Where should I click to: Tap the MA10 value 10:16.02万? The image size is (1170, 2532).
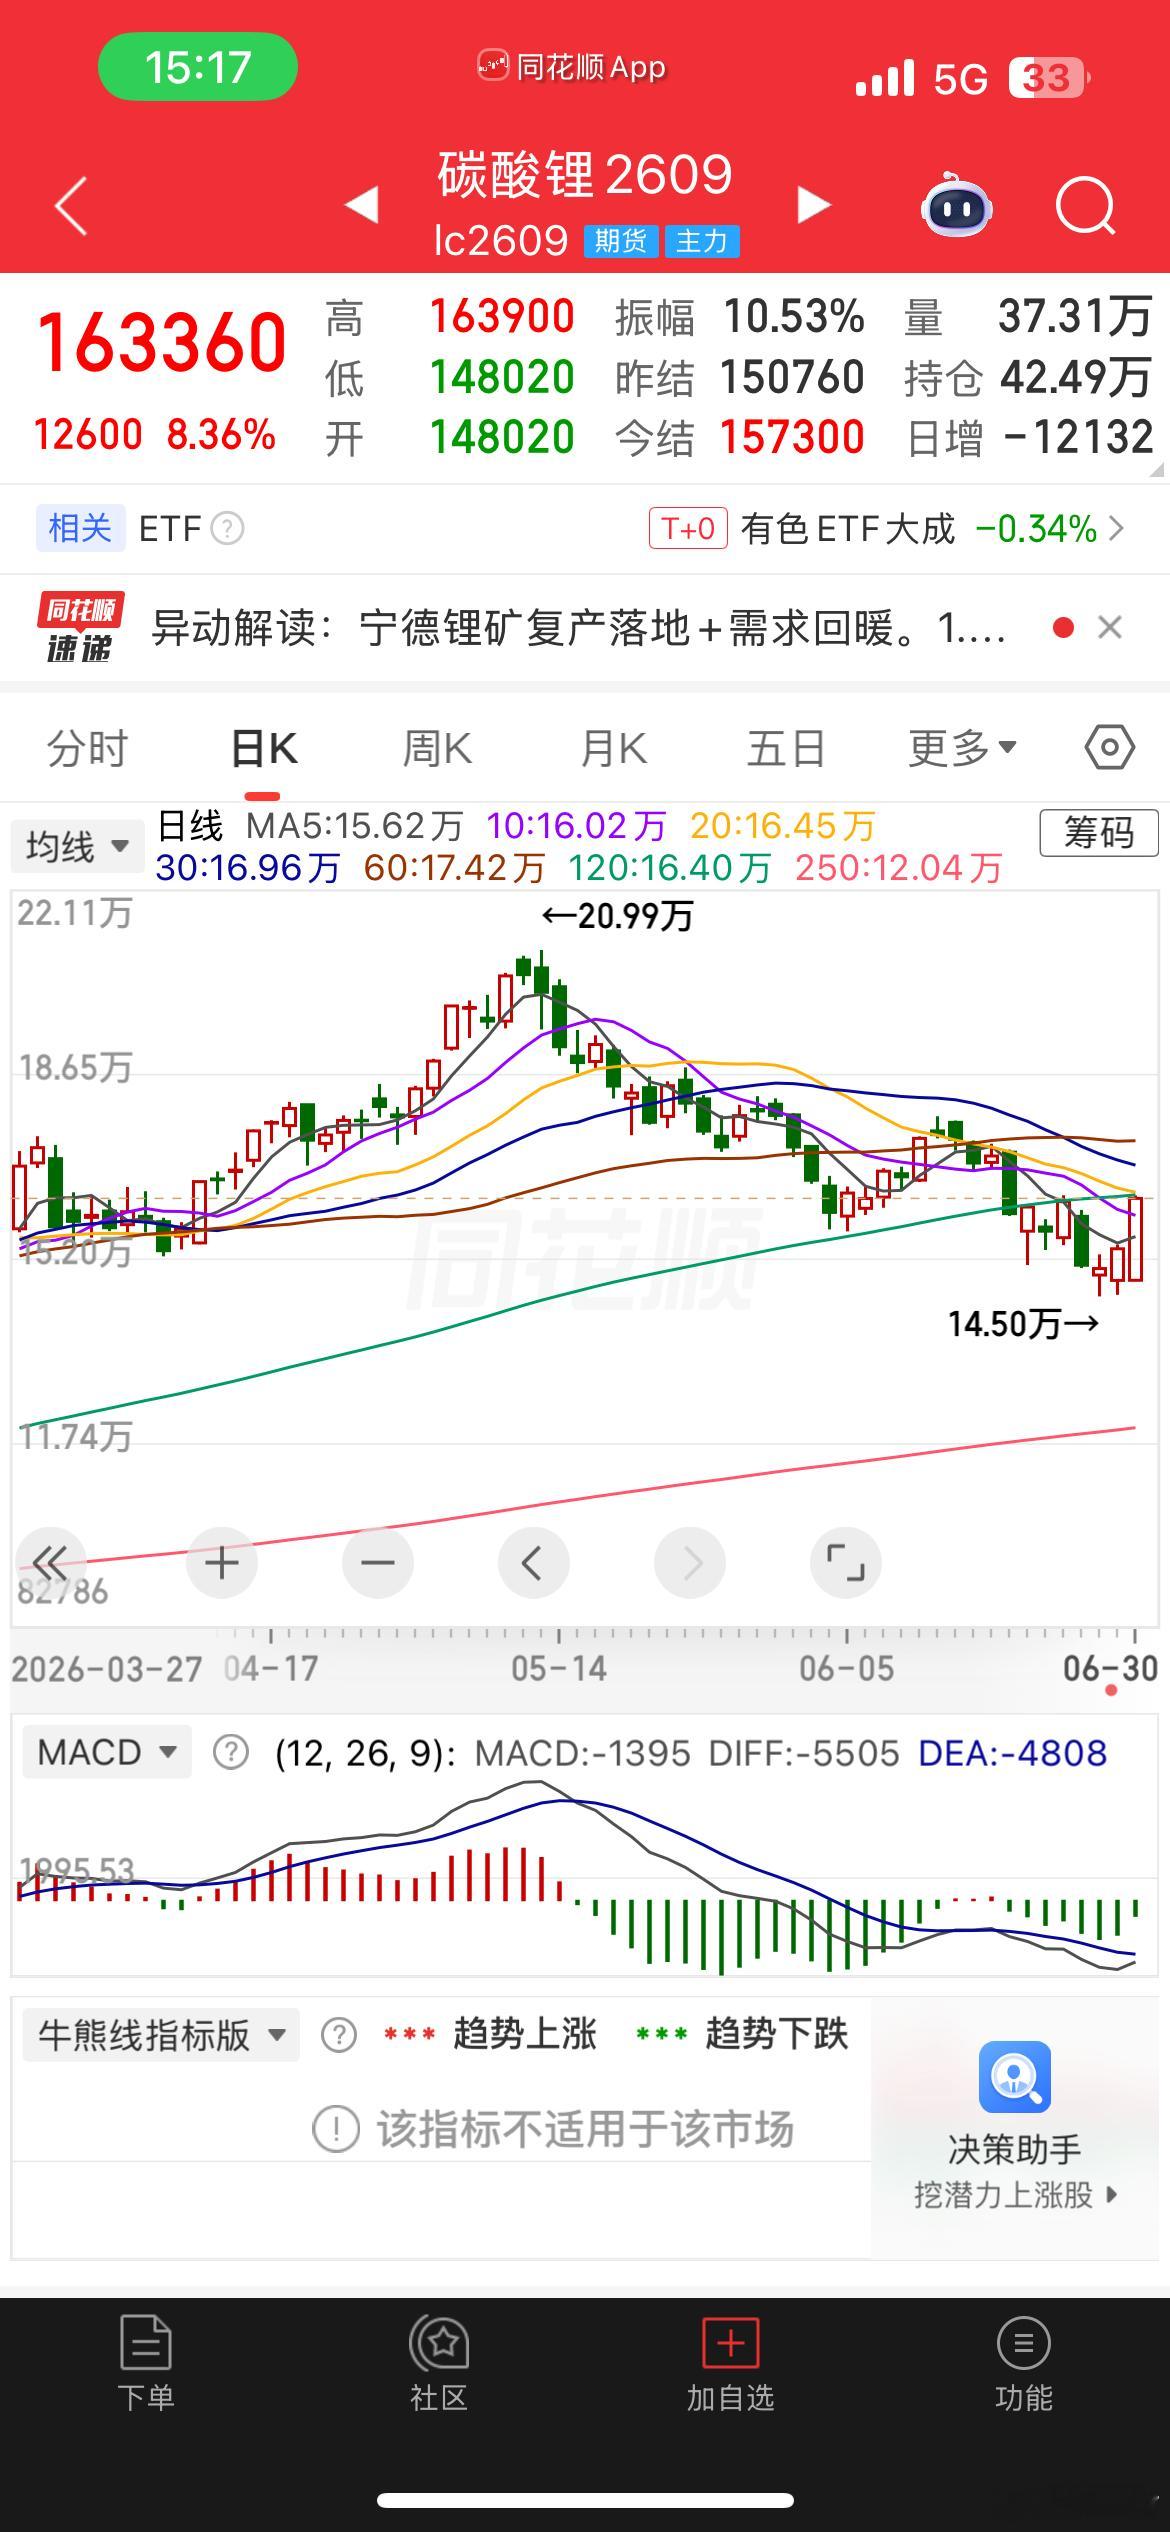(576, 826)
